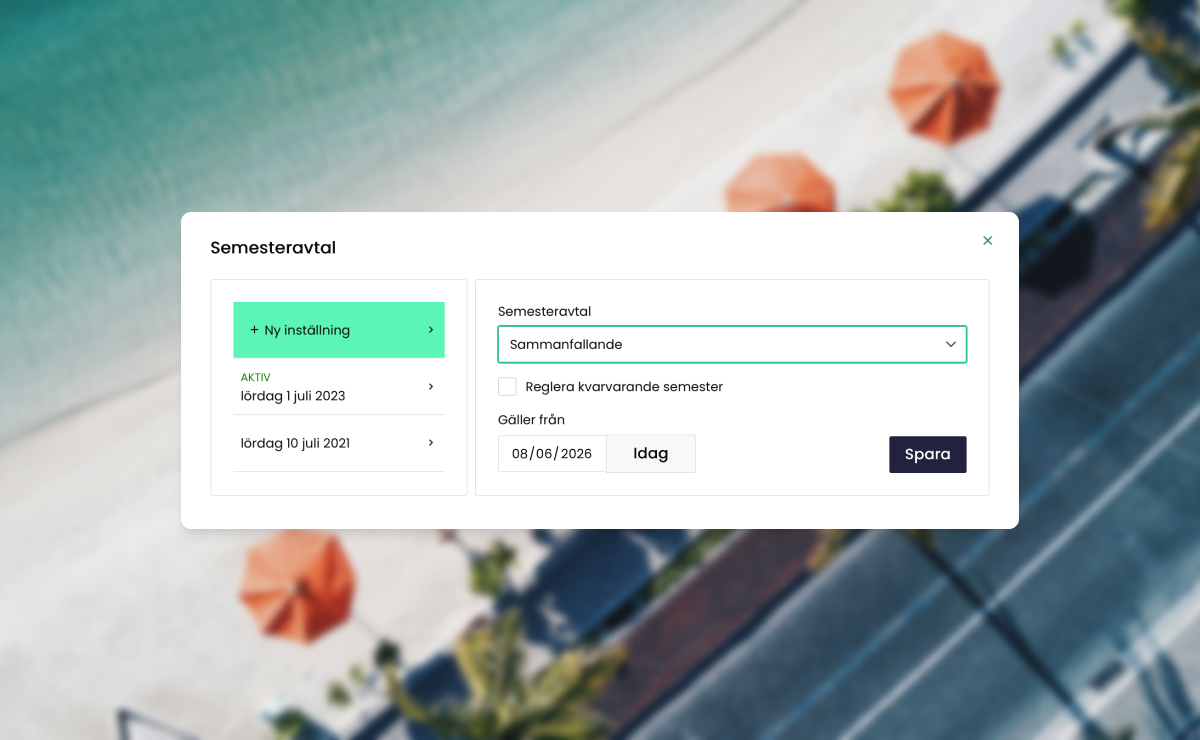Image resolution: width=1200 pixels, height=740 pixels.
Task: Click the Semesteravtal dialog title
Action: click(x=273, y=248)
